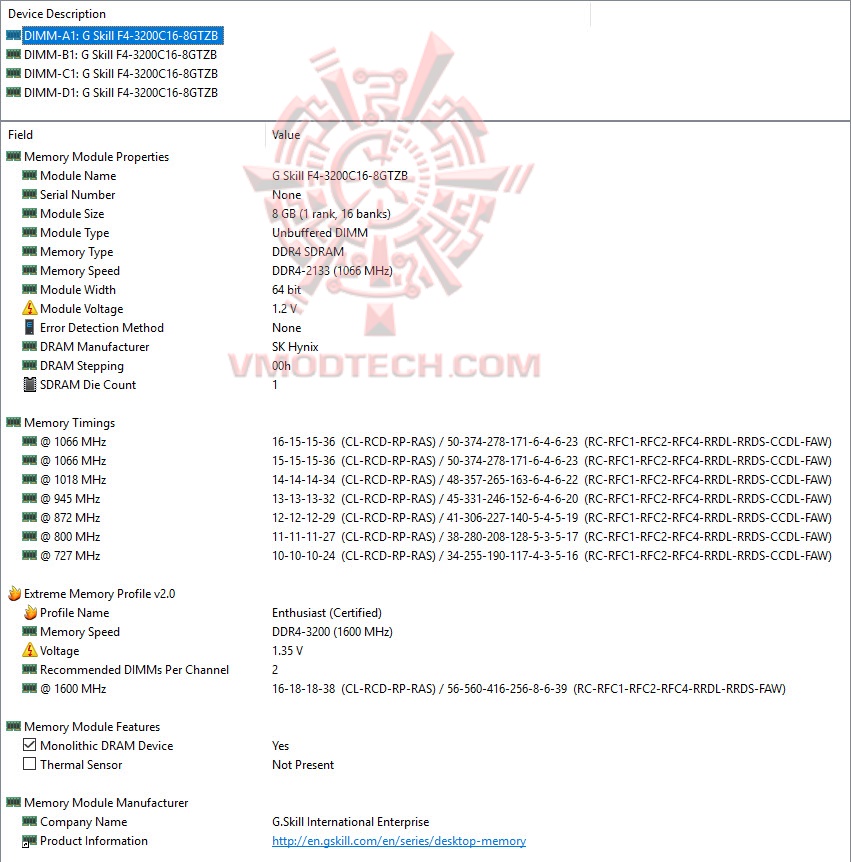Select the @ 800 MHz timing row
The image size is (851, 862).
click(x=427, y=537)
